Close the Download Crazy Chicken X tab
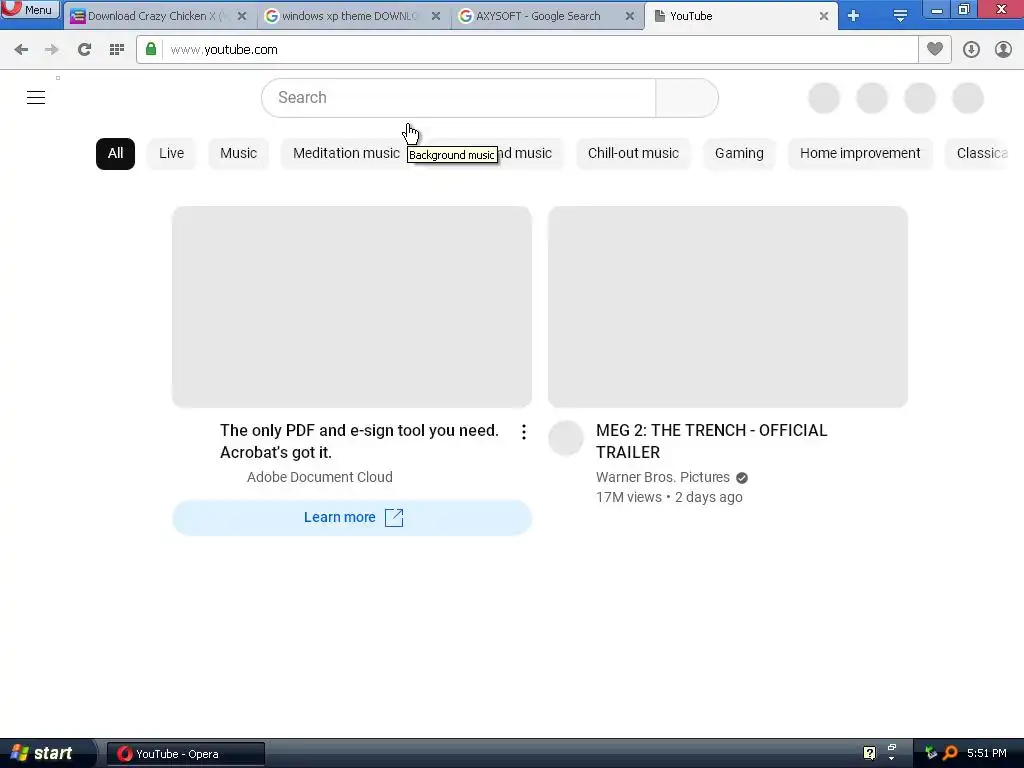Image resolution: width=1024 pixels, height=768 pixels. click(242, 16)
